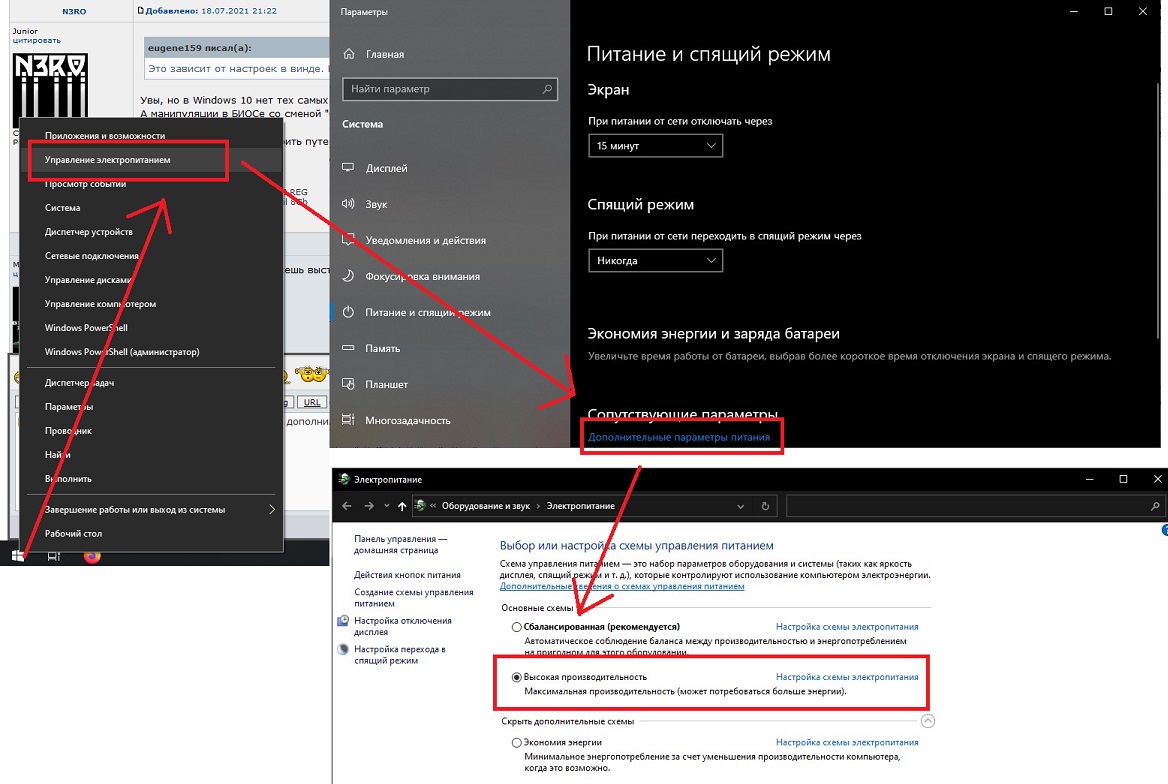1168x784 pixels.
Task: Click the Up arrow in Электропитание navigation bar
Action: click(x=402, y=506)
